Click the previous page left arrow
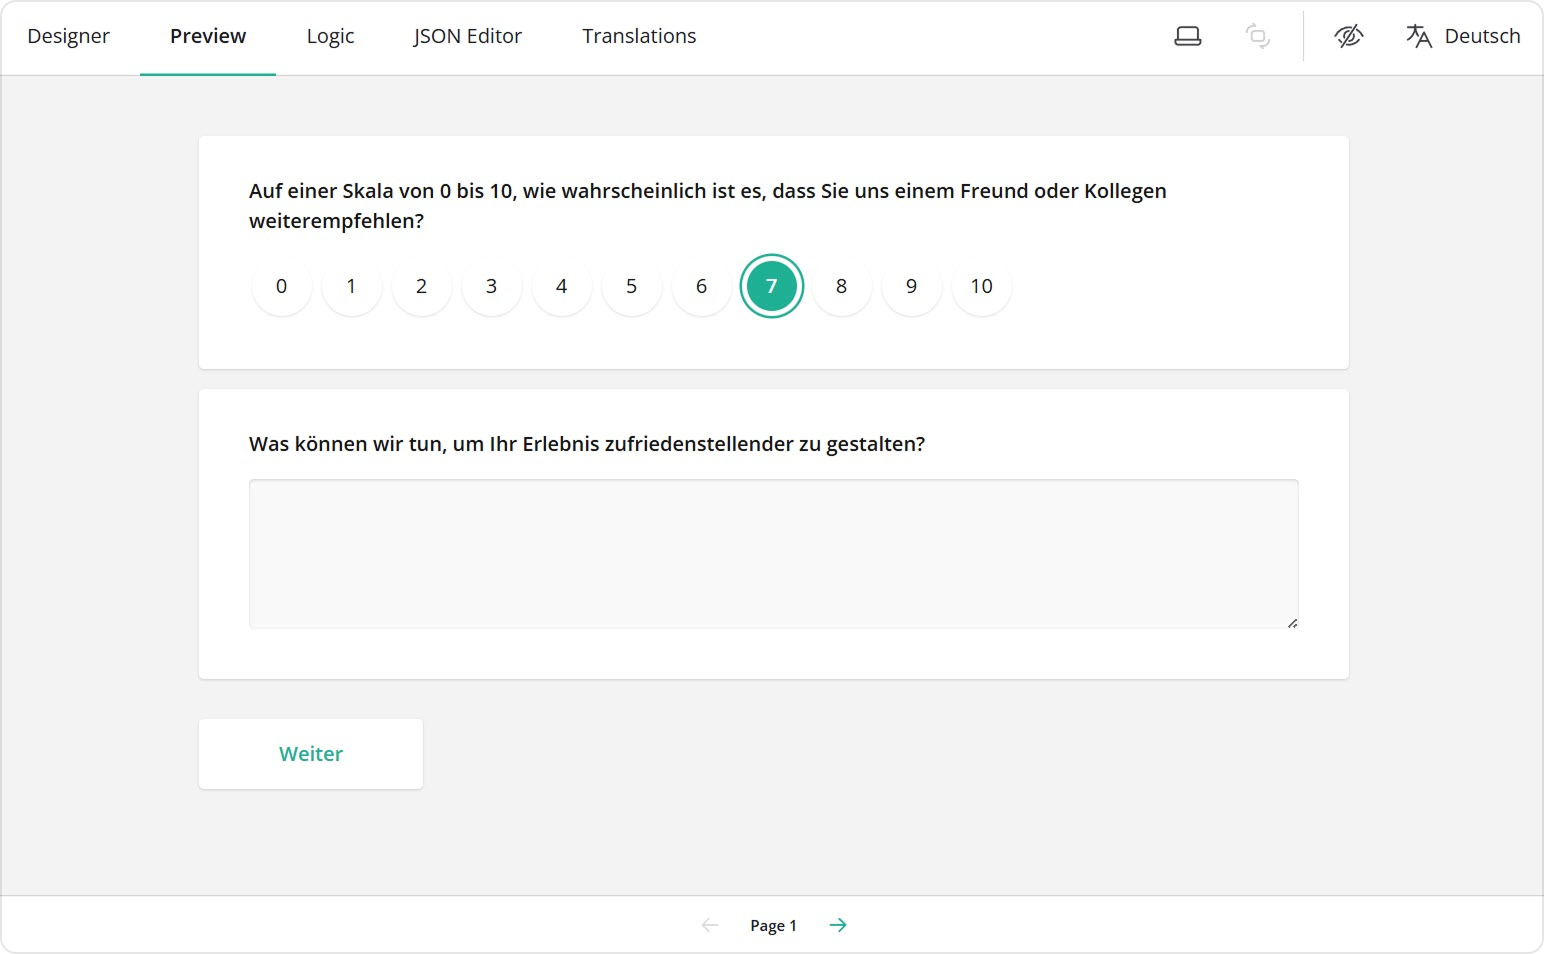This screenshot has width=1544, height=954. 709,925
